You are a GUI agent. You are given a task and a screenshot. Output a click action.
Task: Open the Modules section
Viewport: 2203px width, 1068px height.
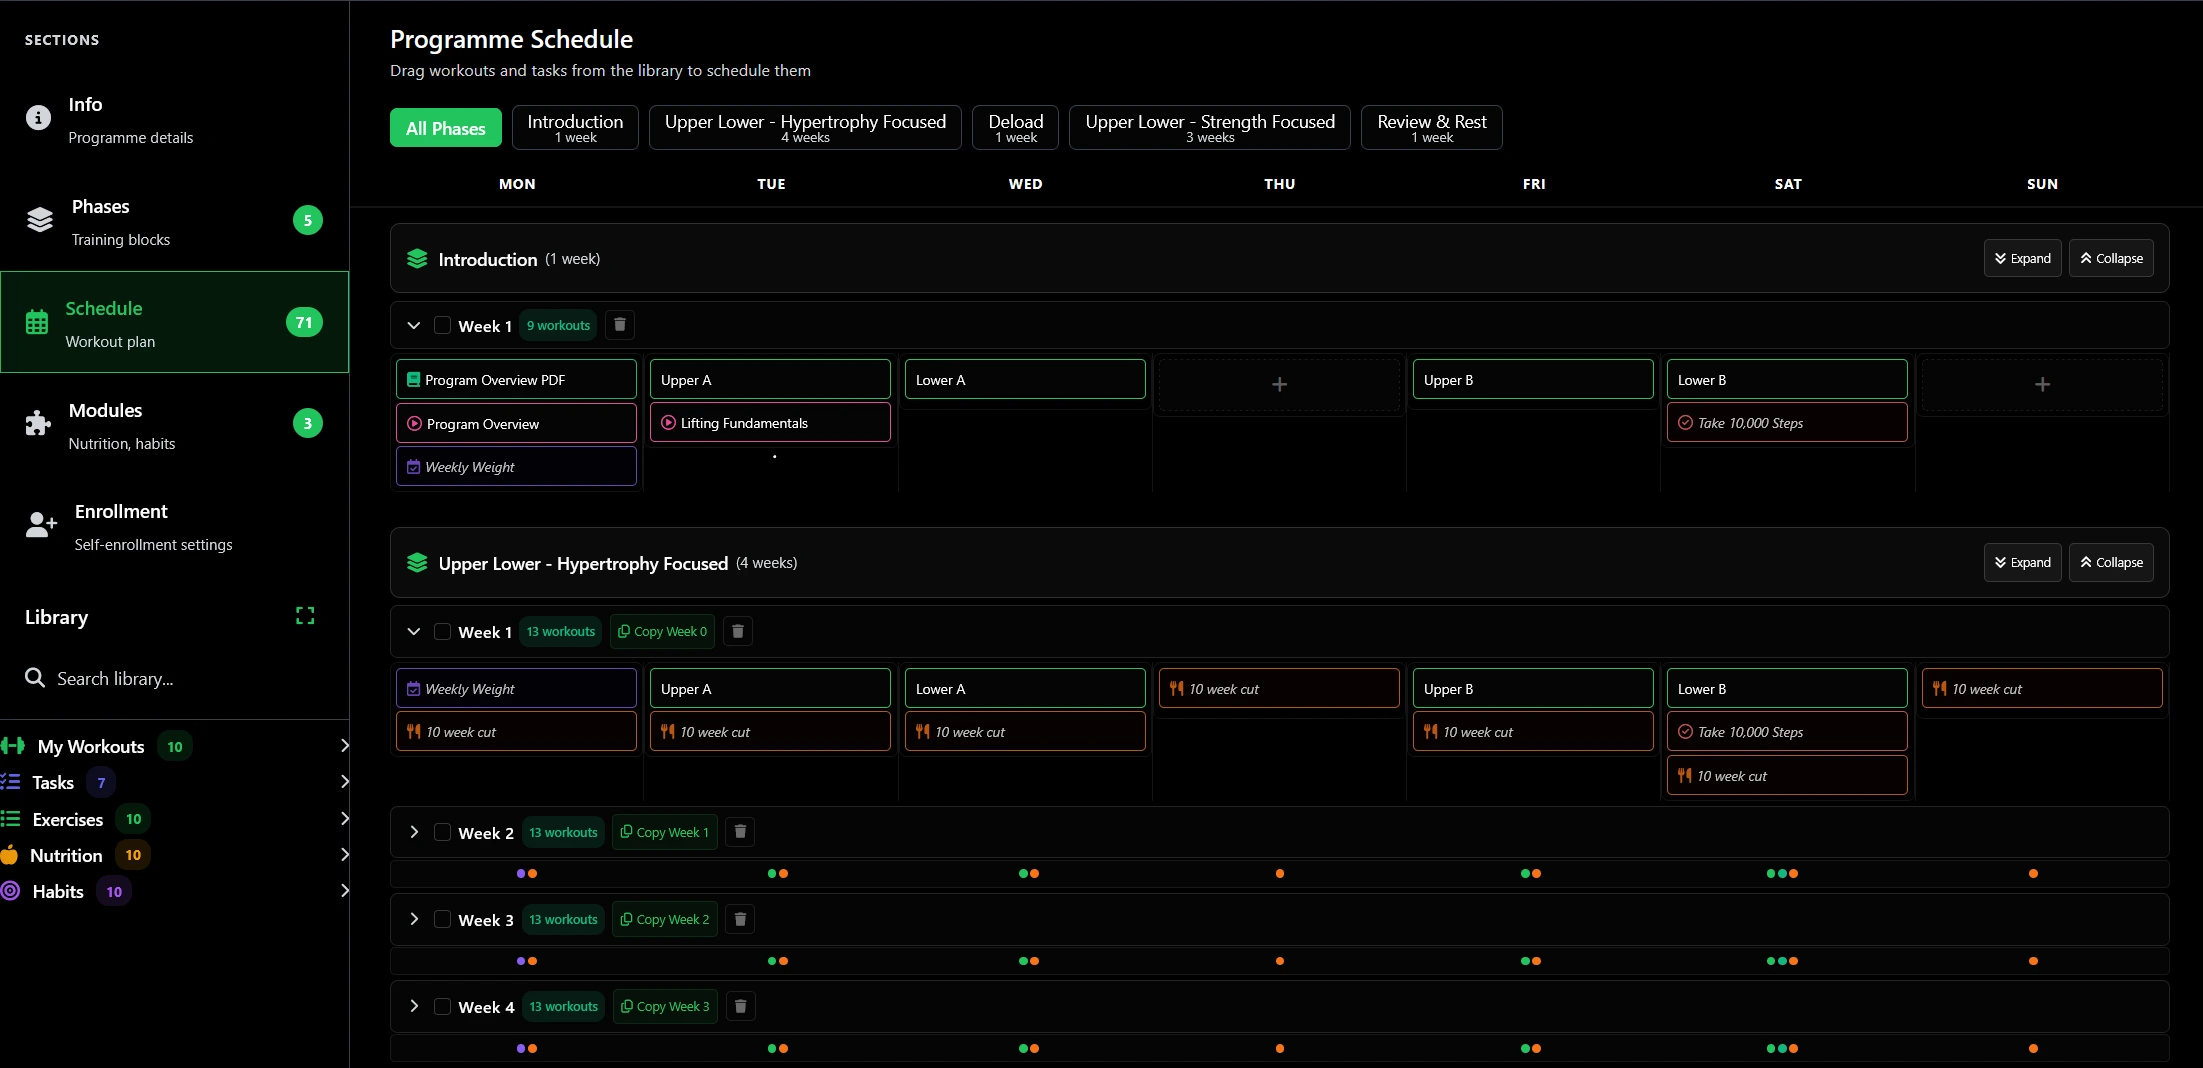click(x=174, y=424)
